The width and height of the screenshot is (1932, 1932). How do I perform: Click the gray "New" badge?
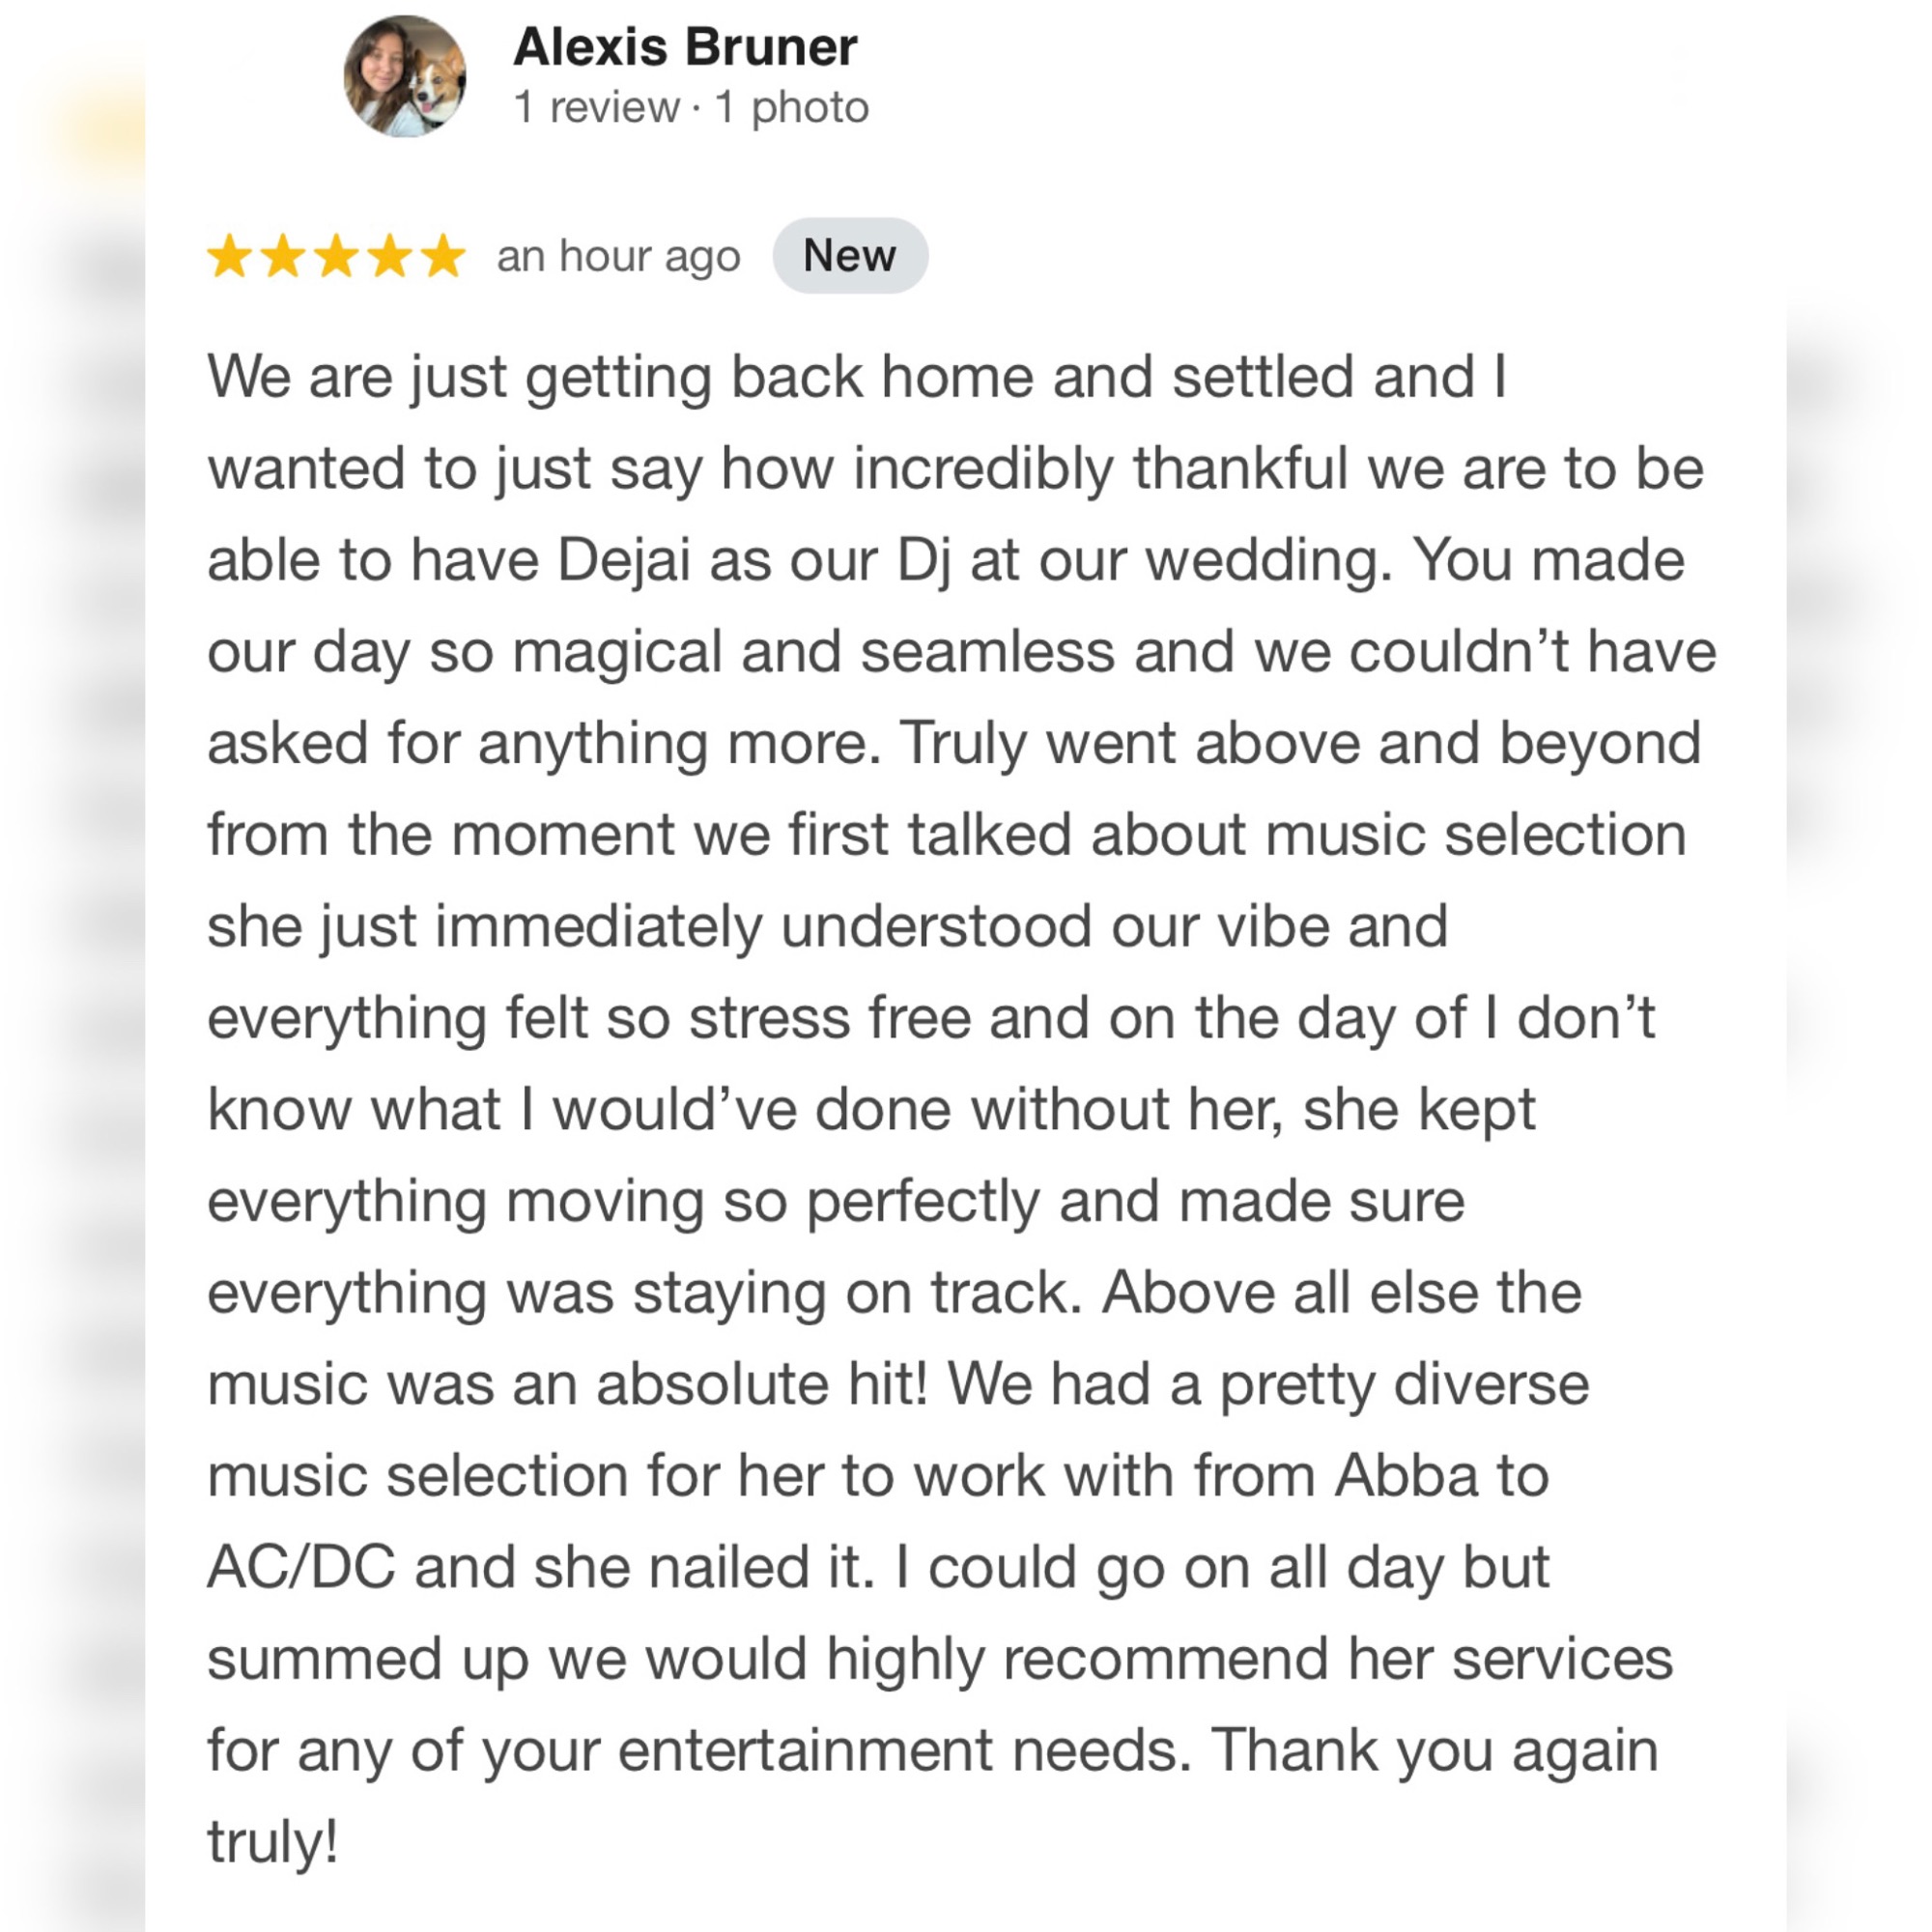[849, 256]
